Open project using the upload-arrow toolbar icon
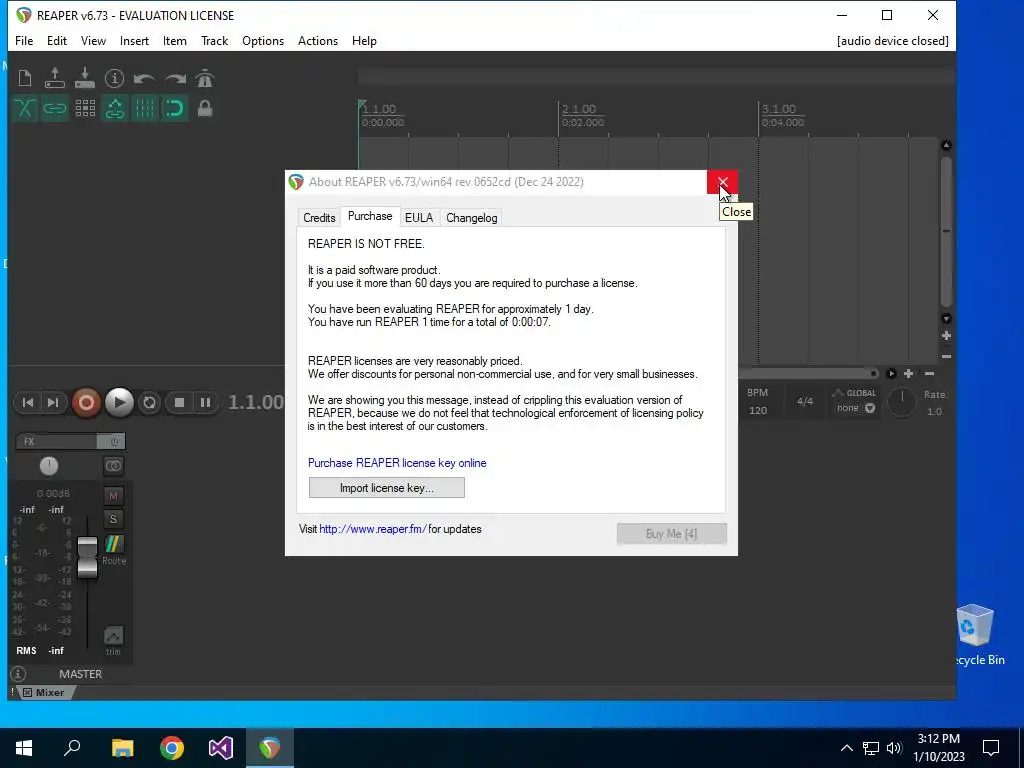The width and height of the screenshot is (1024, 768). point(55,78)
